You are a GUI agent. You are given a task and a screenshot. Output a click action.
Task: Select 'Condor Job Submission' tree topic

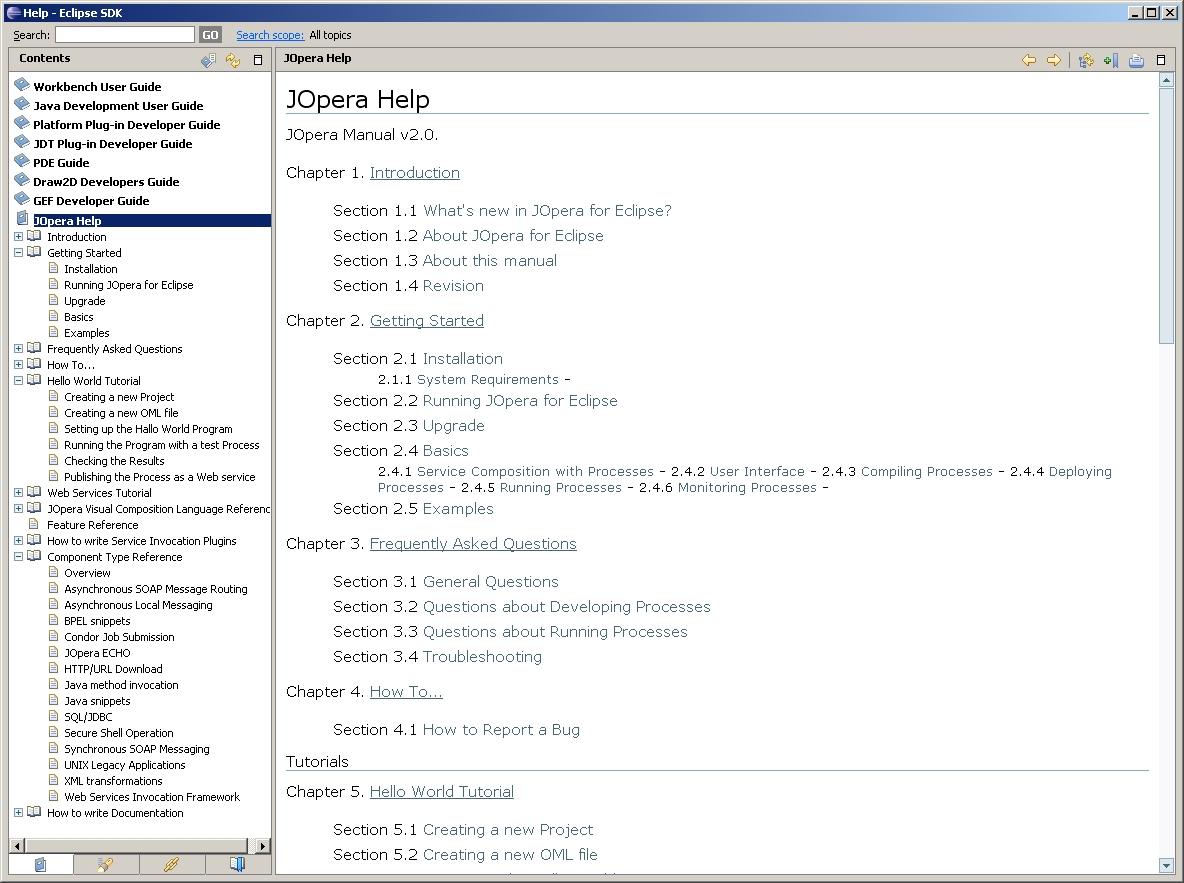[x=119, y=637]
